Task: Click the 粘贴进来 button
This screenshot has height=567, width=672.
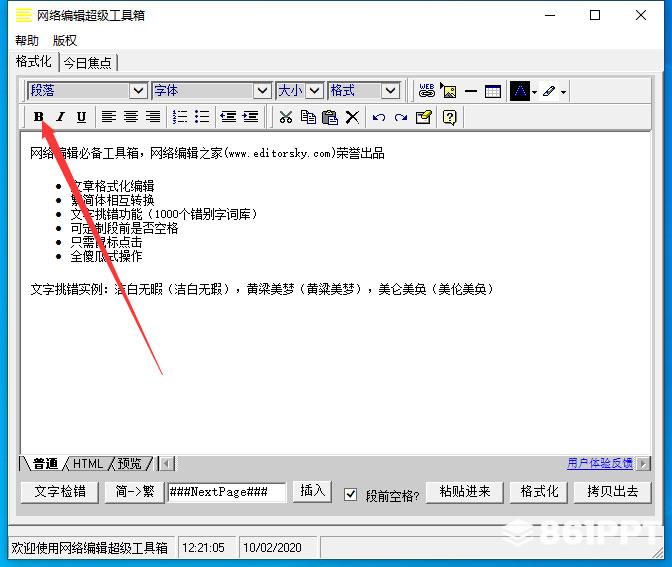Action: (x=465, y=492)
